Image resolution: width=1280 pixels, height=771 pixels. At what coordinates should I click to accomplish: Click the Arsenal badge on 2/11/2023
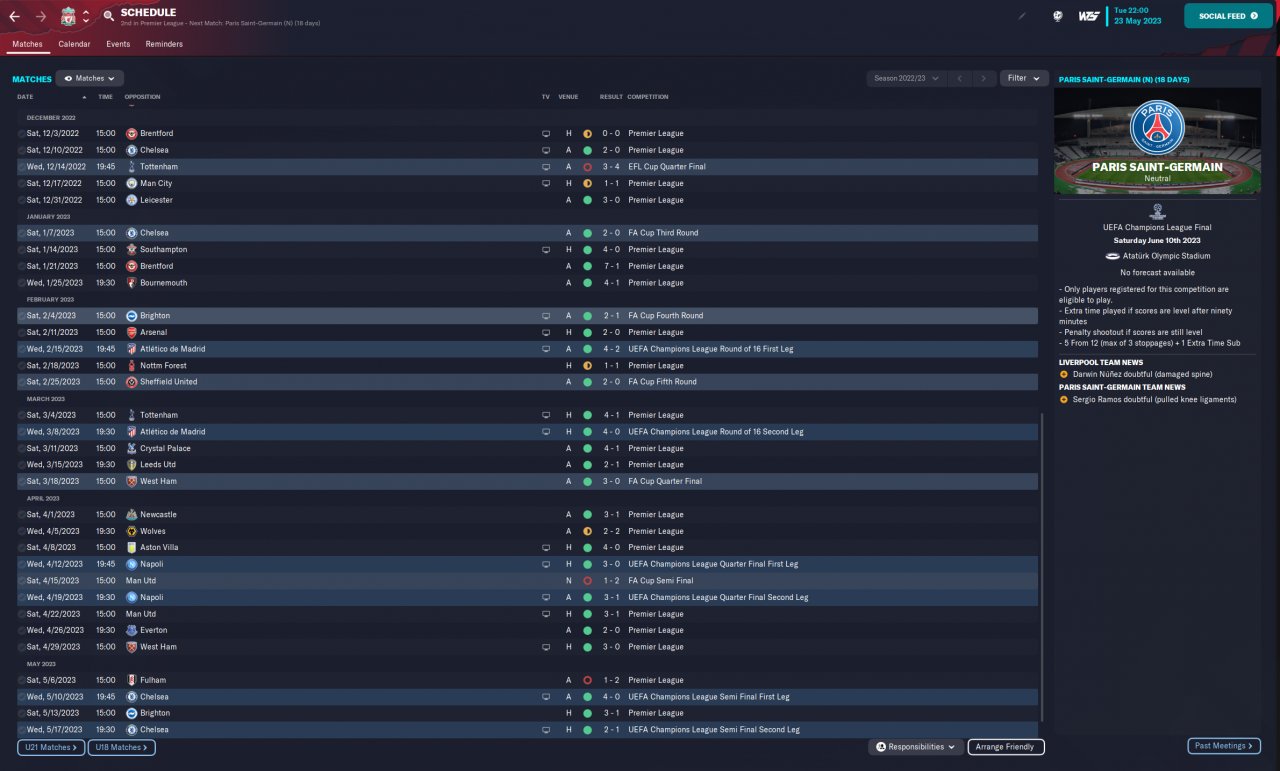click(131, 332)
